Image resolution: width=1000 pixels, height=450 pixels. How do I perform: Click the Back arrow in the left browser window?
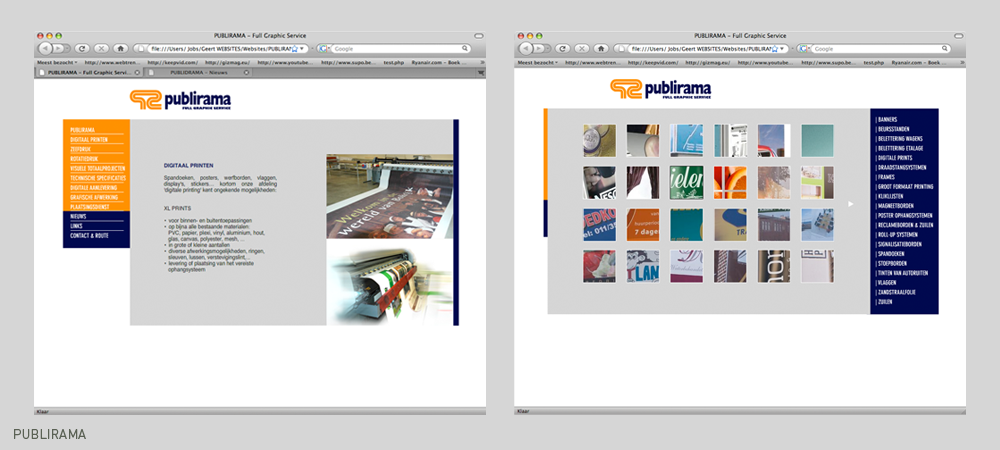point(46,48)
